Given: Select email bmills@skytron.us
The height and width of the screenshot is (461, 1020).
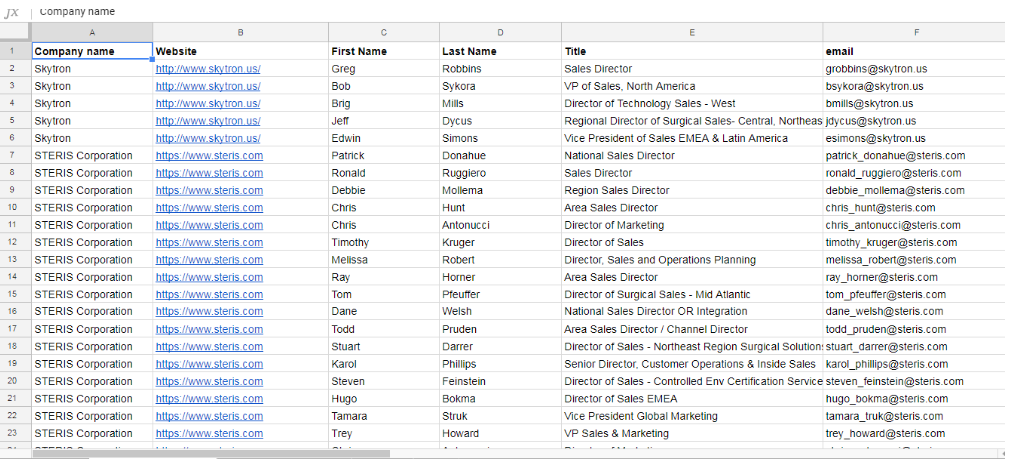Looking at the screenshot, I should (x=915, y=103).
